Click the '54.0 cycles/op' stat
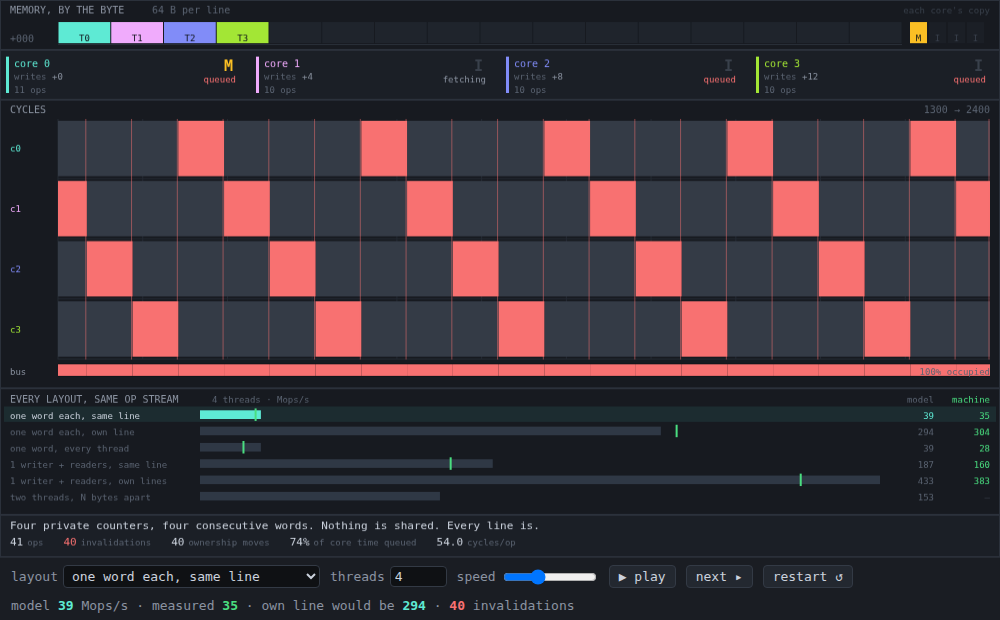The height and width of the screenshot is (620, 1000). [x=476, y=542]
